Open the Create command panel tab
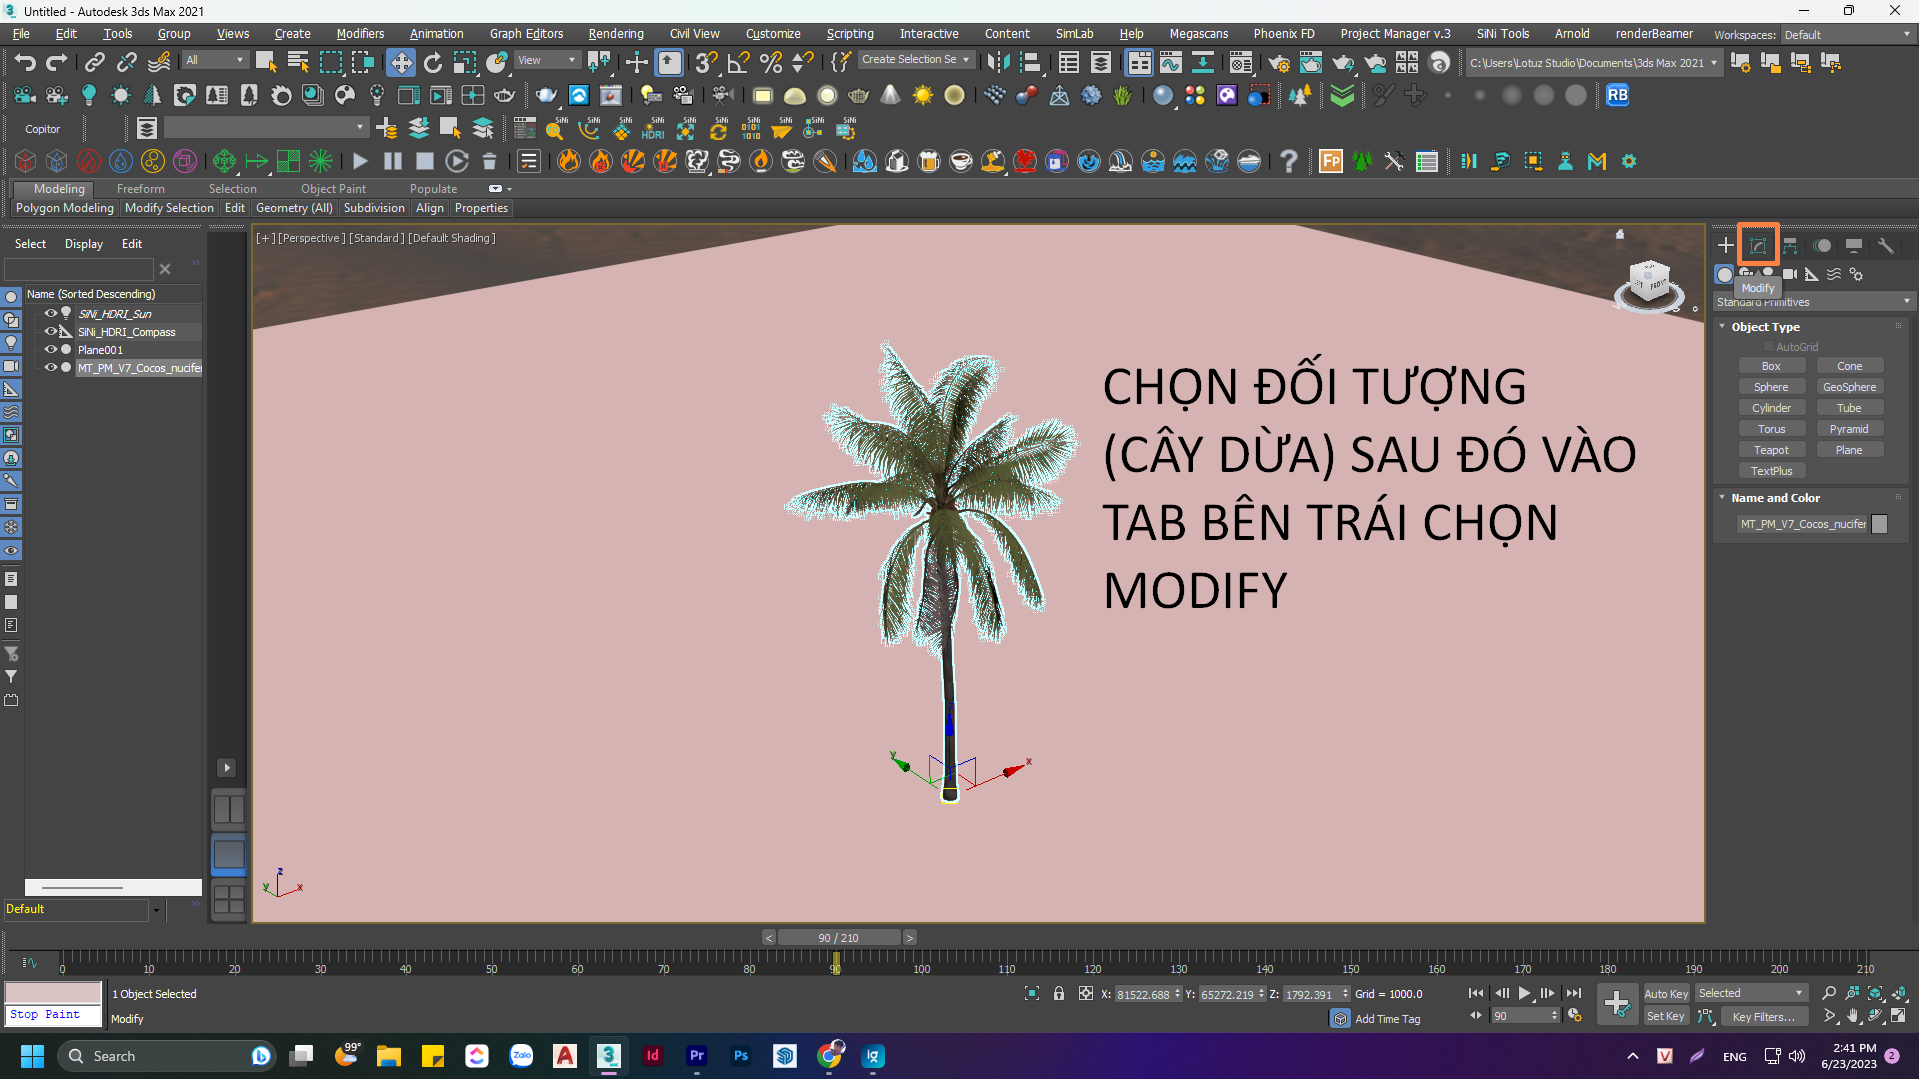The width and height of the screenshot is (1919, 1079). click(x=1725, y=245)
